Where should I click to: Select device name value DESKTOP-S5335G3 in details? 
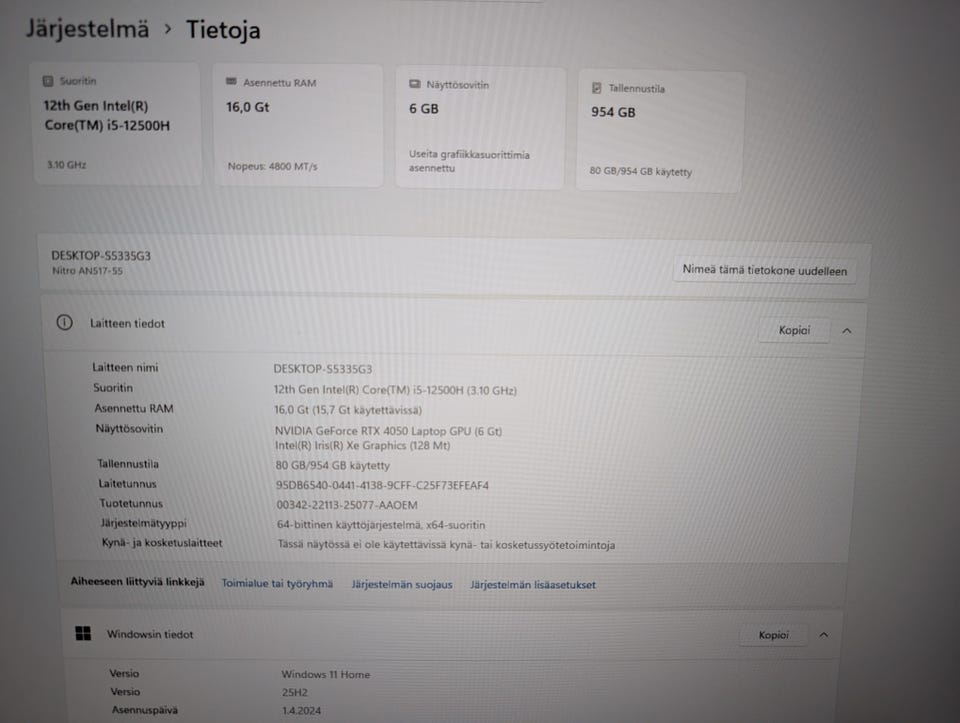[x=323, y=369]
